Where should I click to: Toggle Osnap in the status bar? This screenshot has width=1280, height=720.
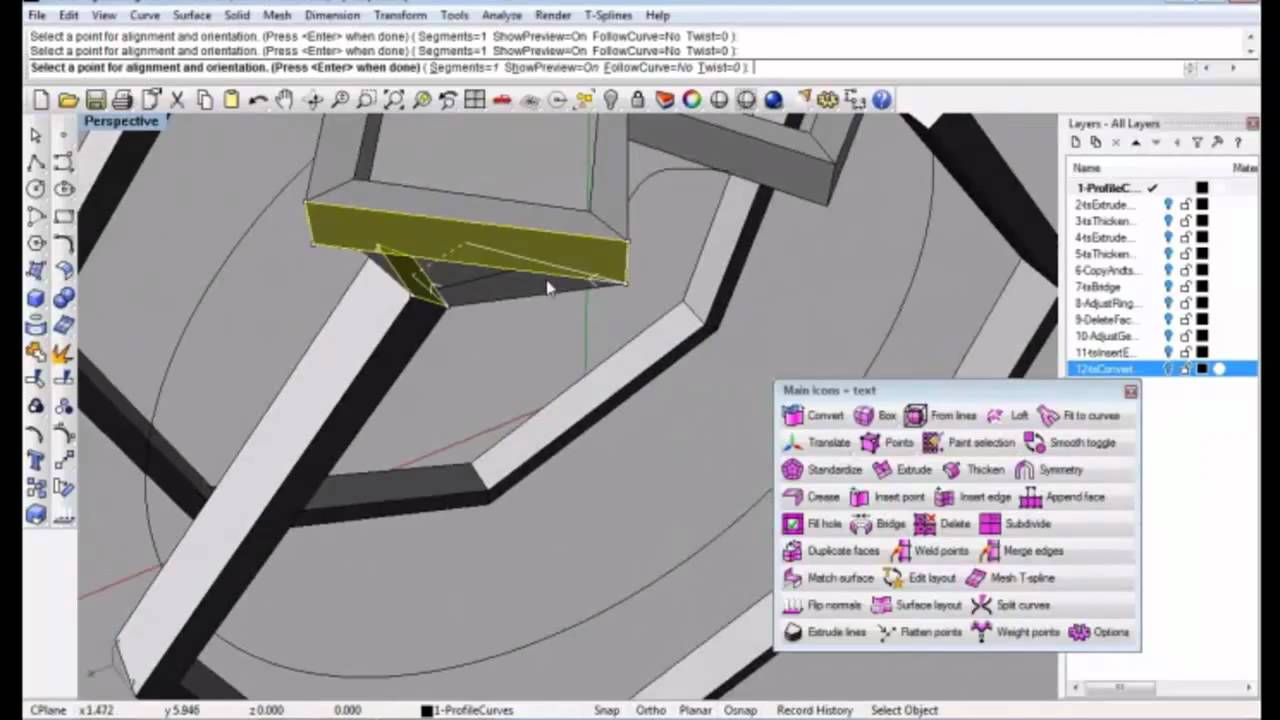[740, 710]
